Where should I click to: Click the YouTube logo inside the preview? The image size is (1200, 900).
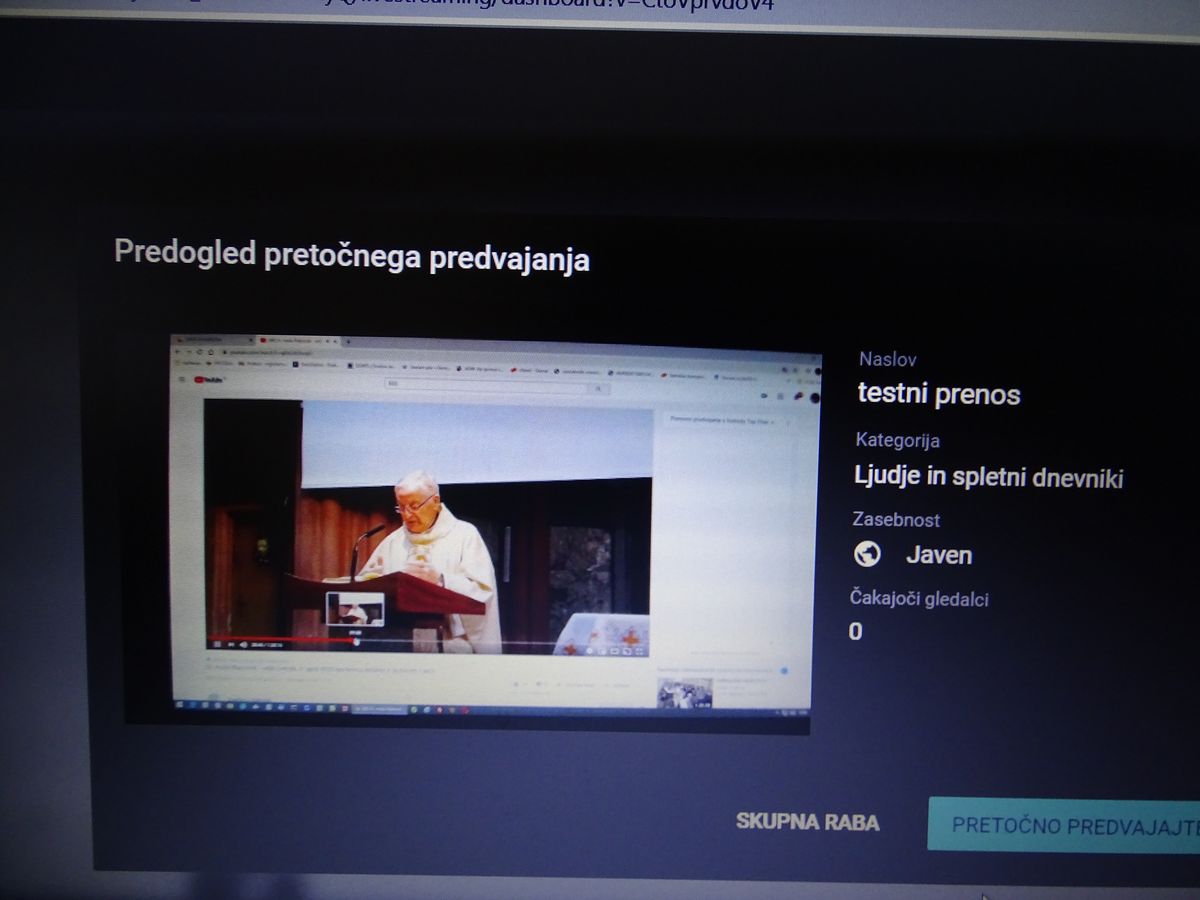point(210,380)
